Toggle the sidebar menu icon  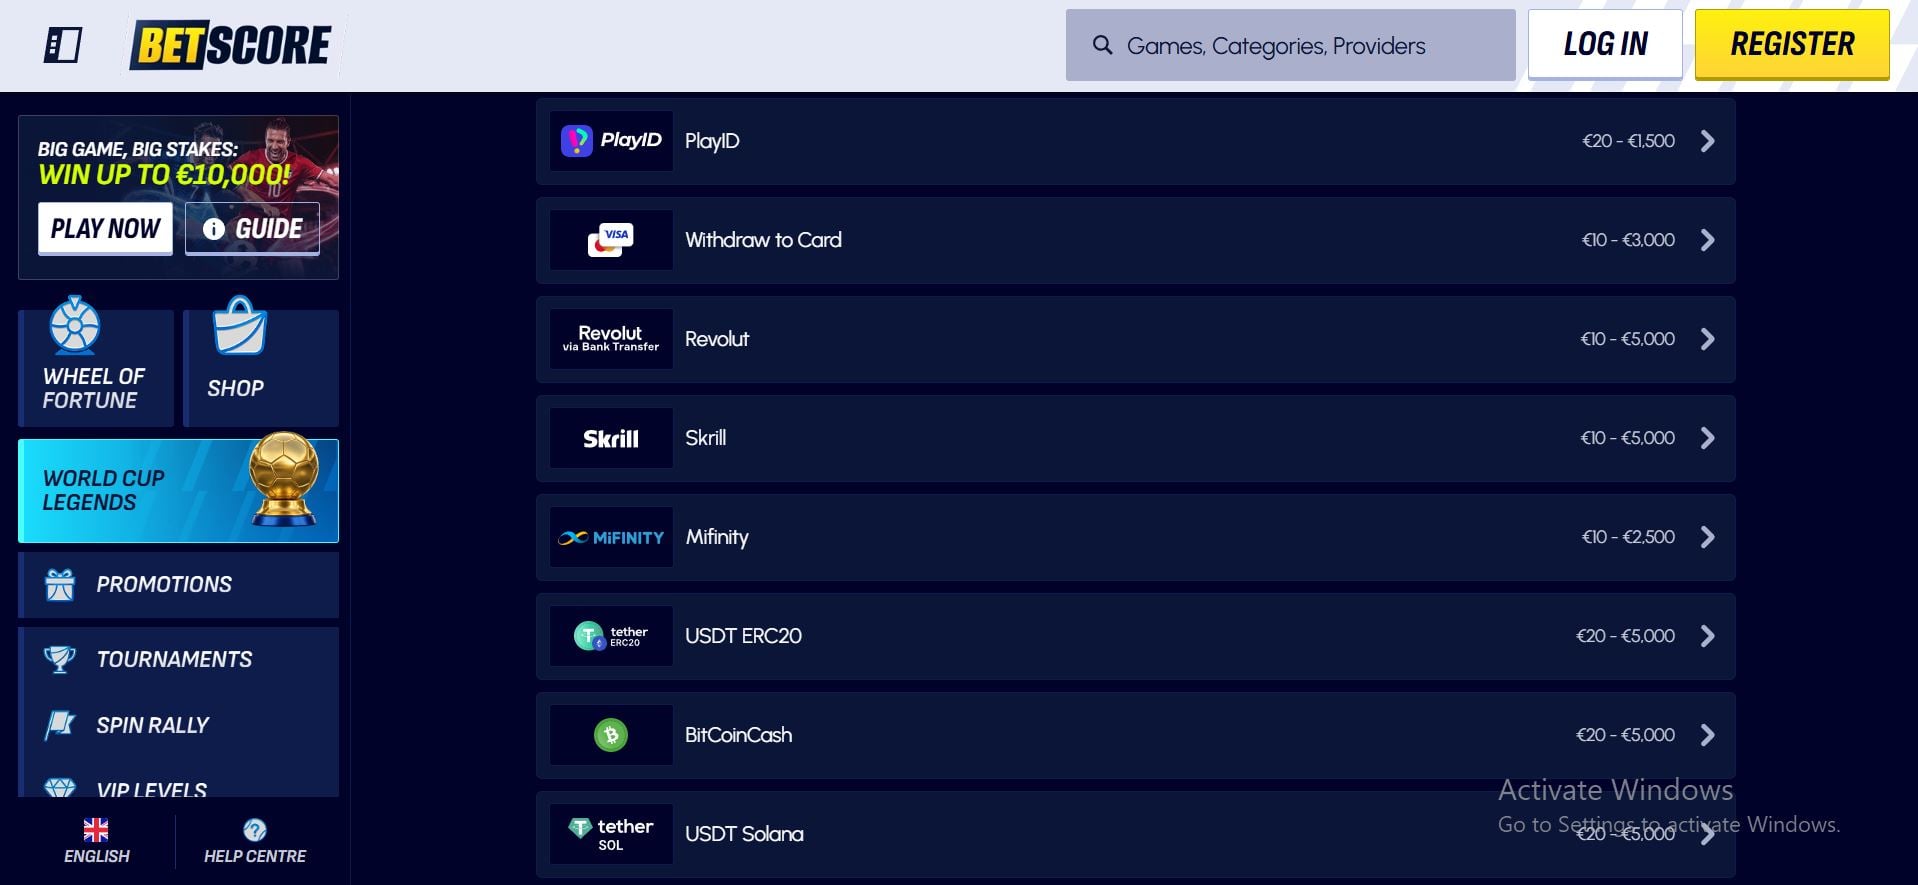62,45
